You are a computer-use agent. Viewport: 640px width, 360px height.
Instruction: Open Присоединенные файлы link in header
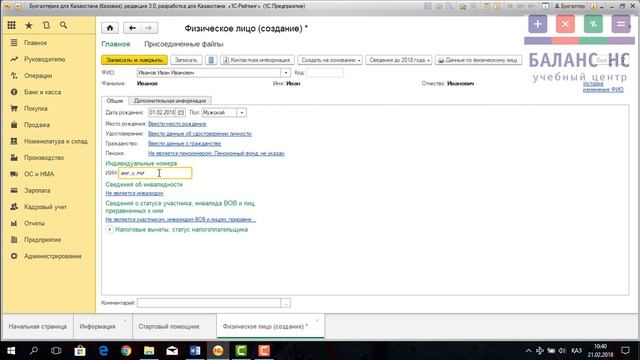tap(184, 44)
